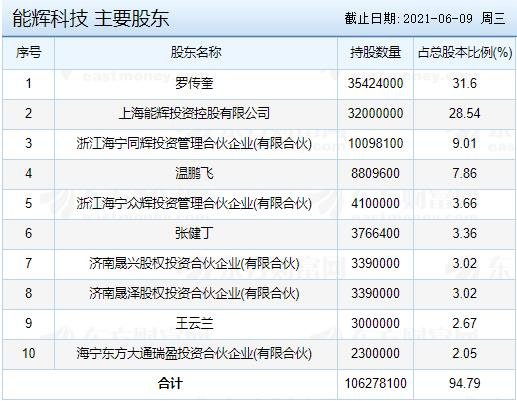Click the '占总股本比例(%)' column header
517x401 pixels.
465,53
